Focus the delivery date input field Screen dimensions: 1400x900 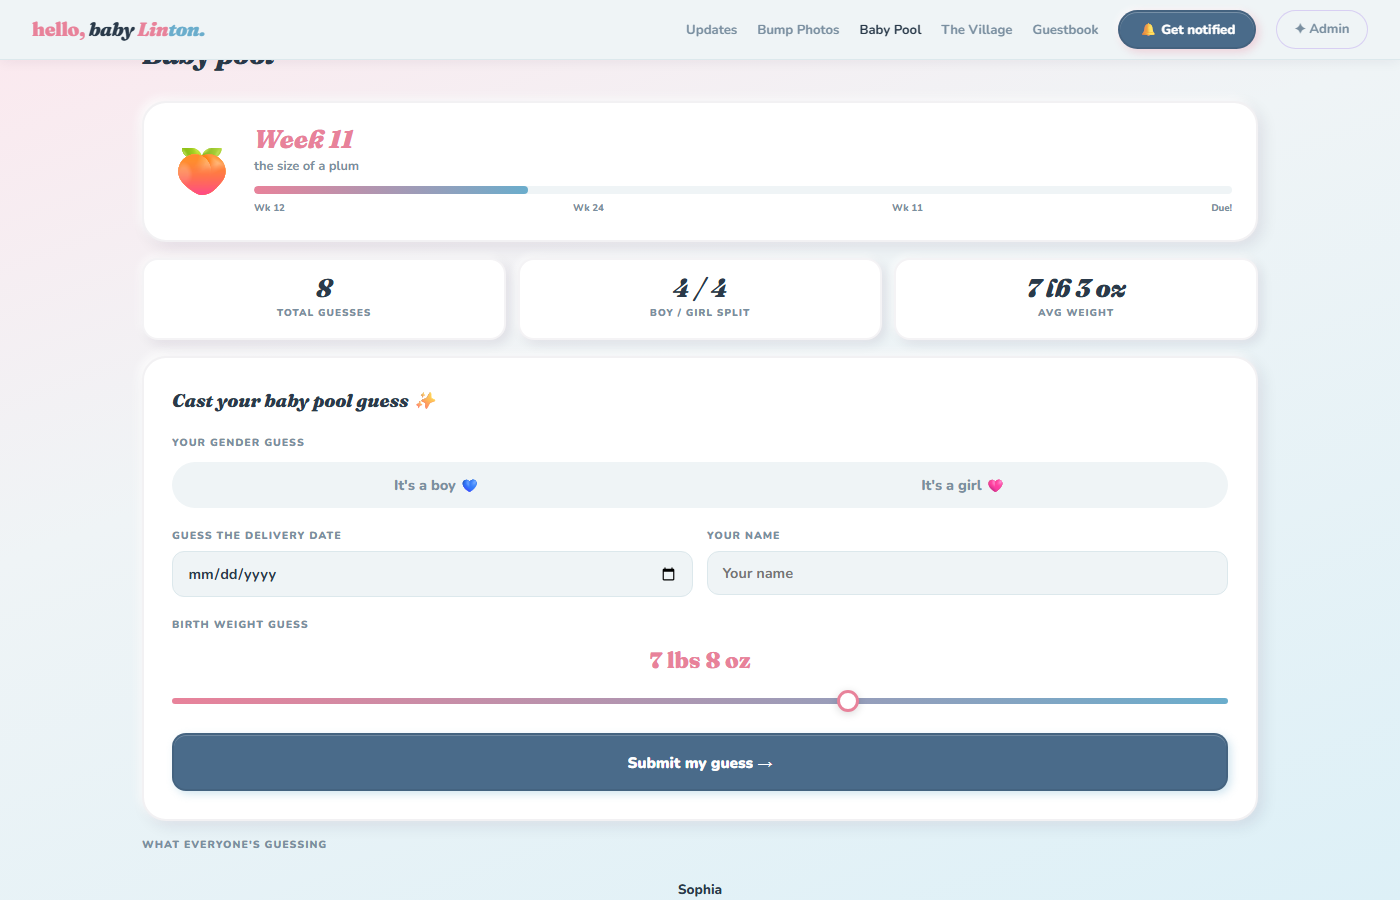point(432,574)
